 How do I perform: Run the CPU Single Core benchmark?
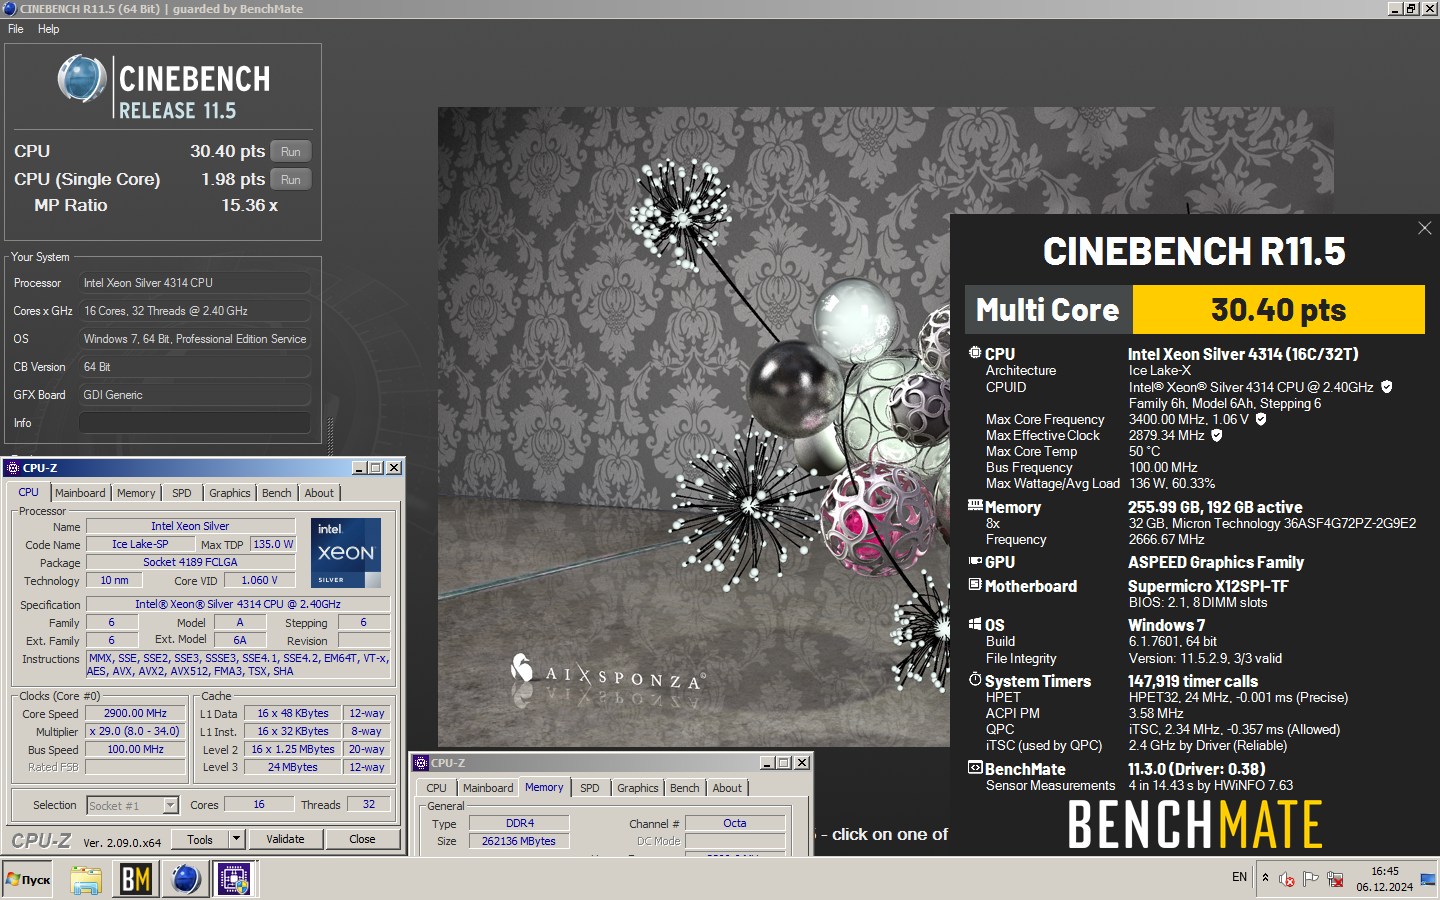(291, 180)
